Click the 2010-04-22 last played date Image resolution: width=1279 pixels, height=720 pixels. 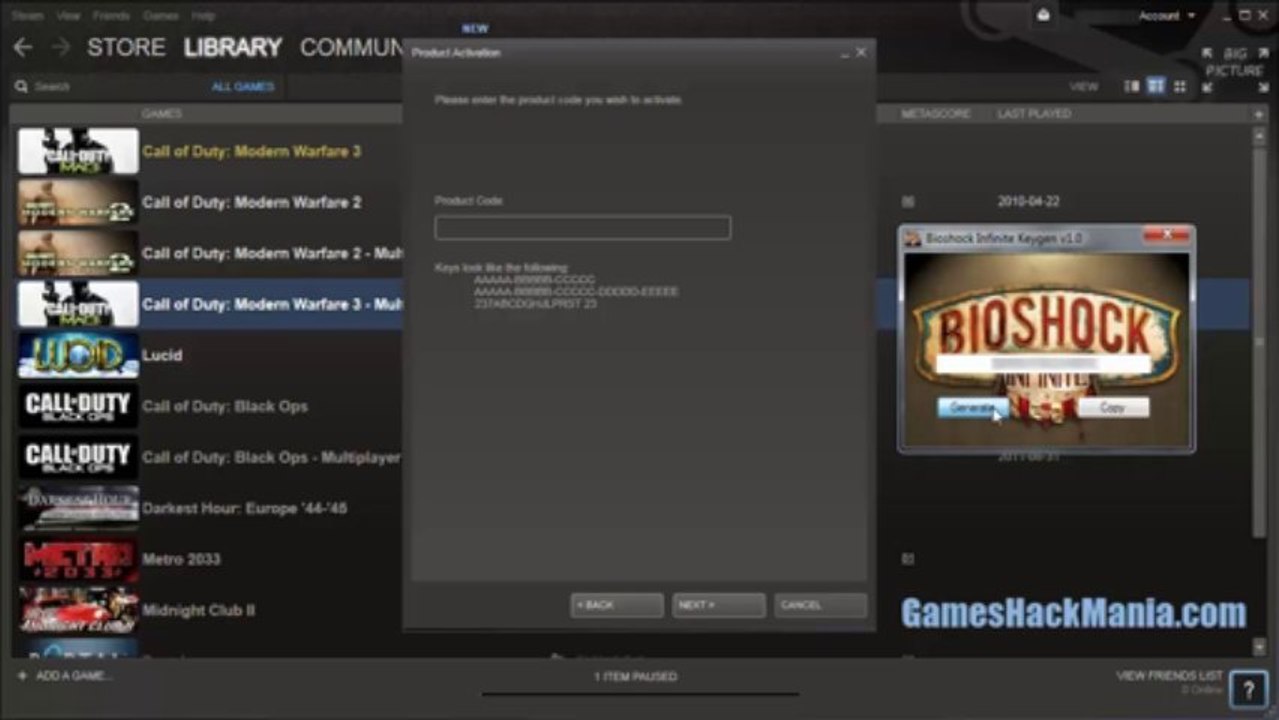coord(1028,202)
